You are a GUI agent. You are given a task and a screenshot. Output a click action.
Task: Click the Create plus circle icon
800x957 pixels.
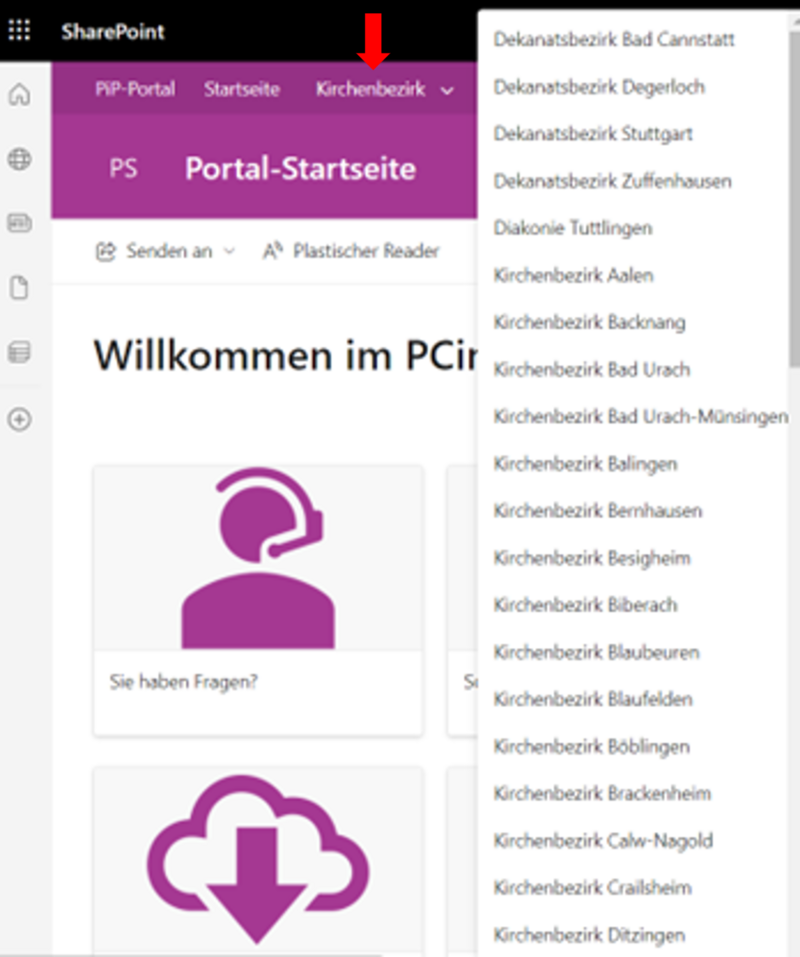[x=20, y=419]
